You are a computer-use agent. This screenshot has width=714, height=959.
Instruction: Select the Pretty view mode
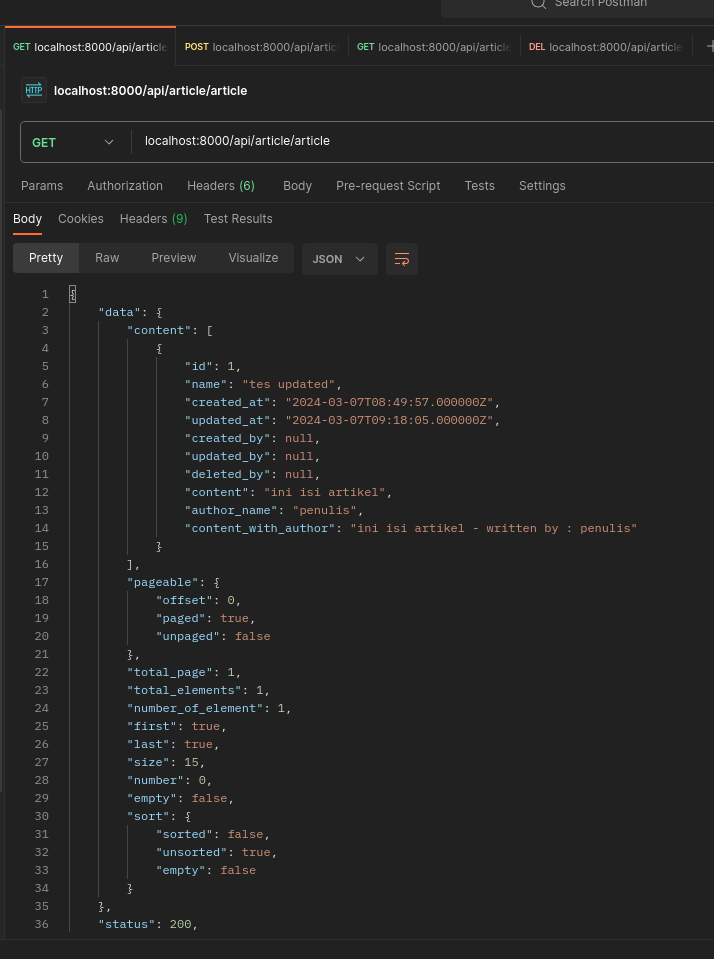pyautogui.click(x=46, y=258)
